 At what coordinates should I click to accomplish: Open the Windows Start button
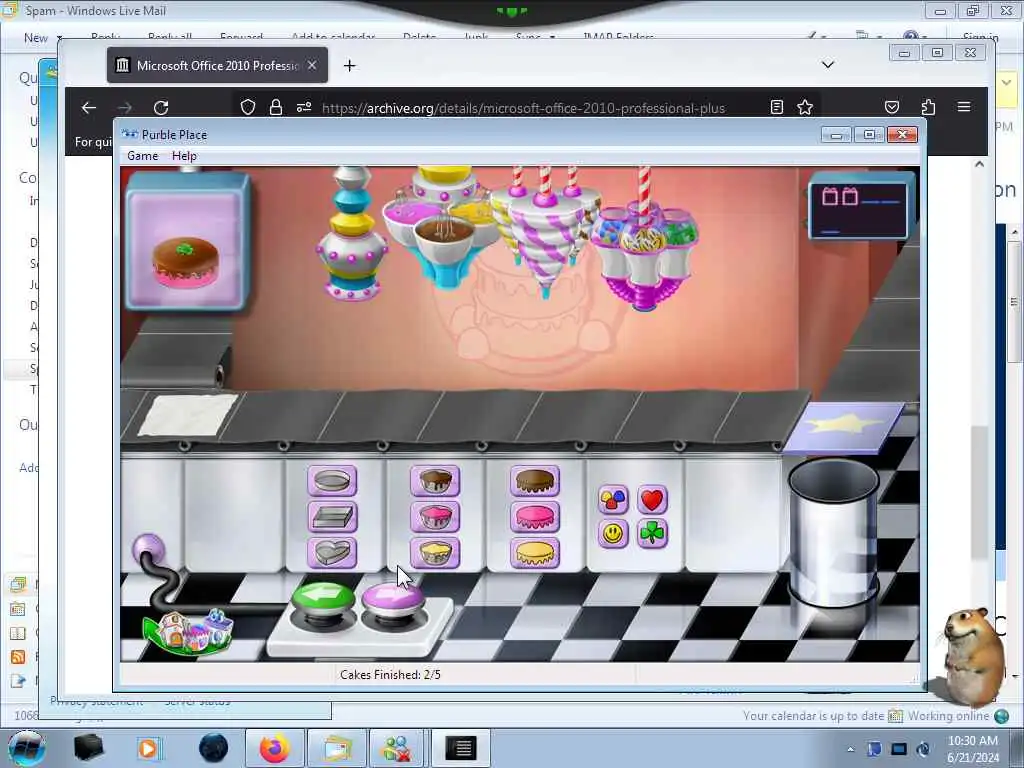[x=26, y=748]
